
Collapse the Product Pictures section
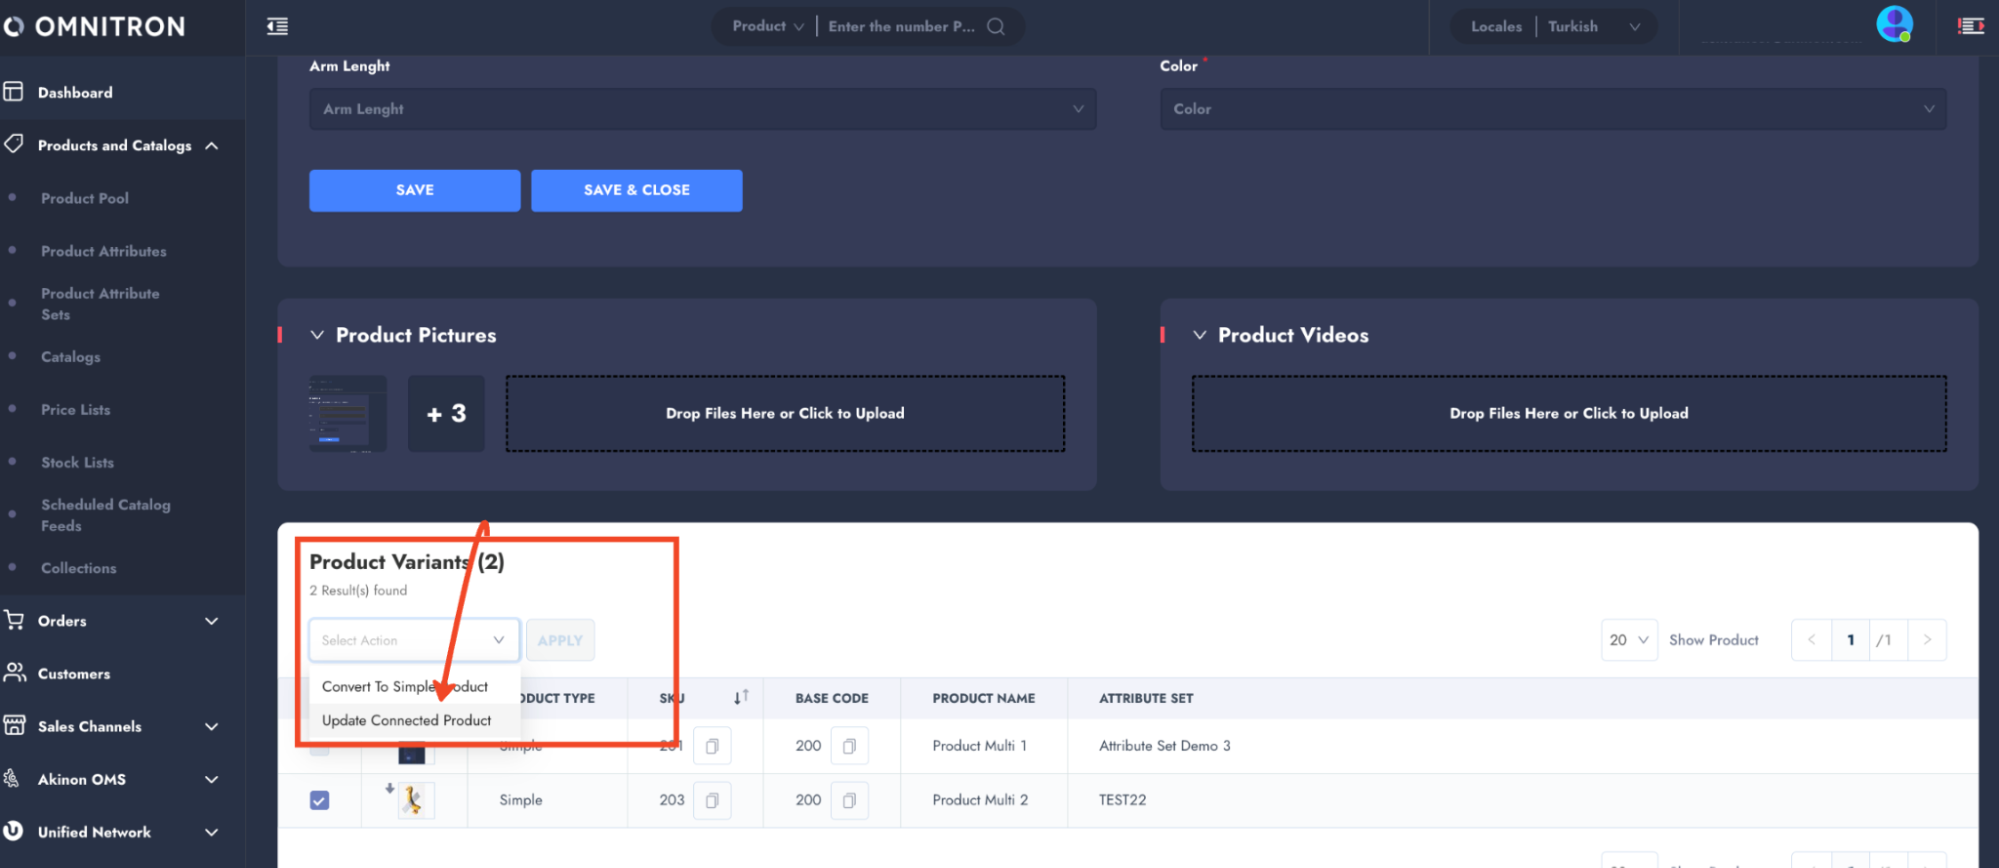coord(317,335)
